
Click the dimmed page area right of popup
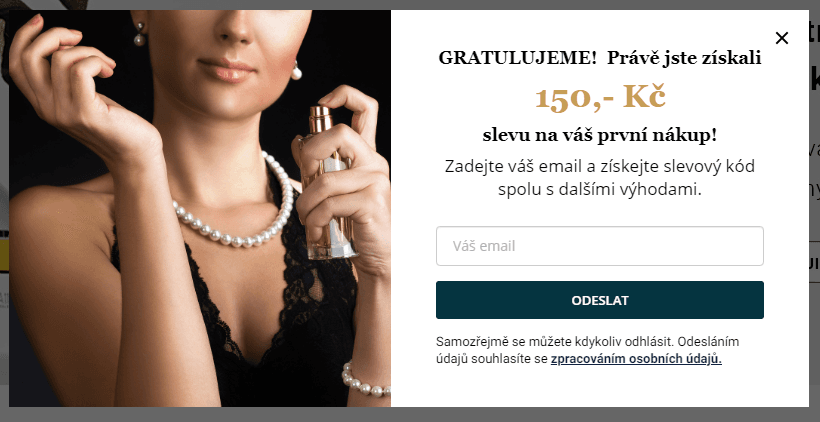pos(814,209)
